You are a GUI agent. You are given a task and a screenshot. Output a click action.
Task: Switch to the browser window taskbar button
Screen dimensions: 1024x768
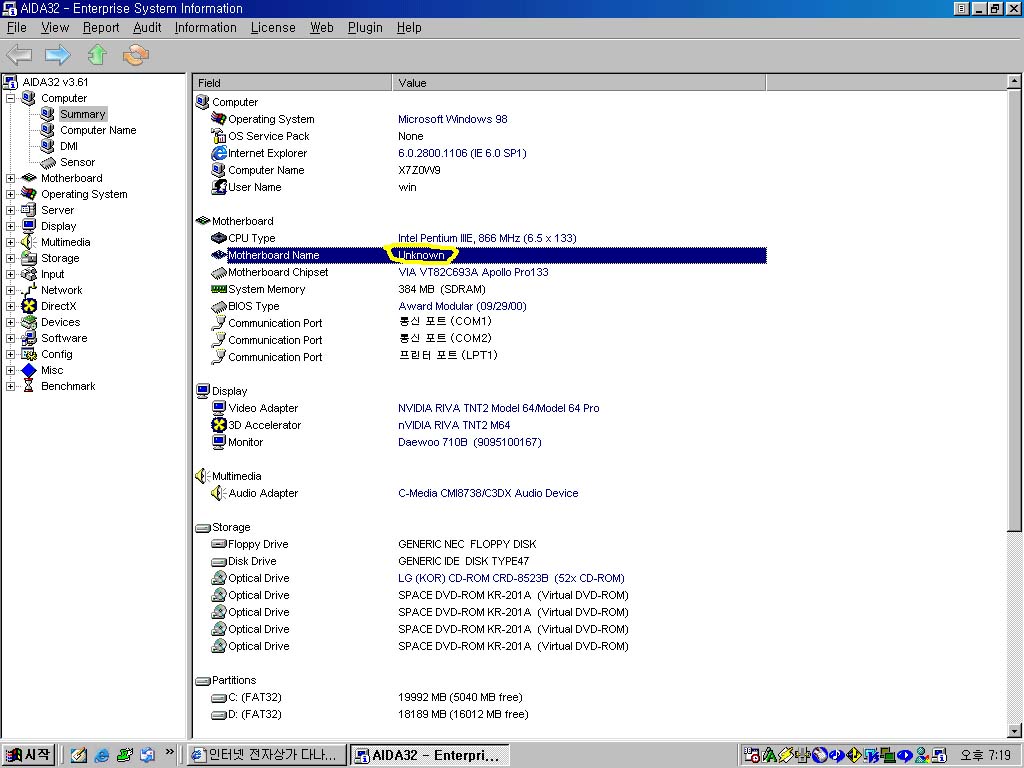267,756
